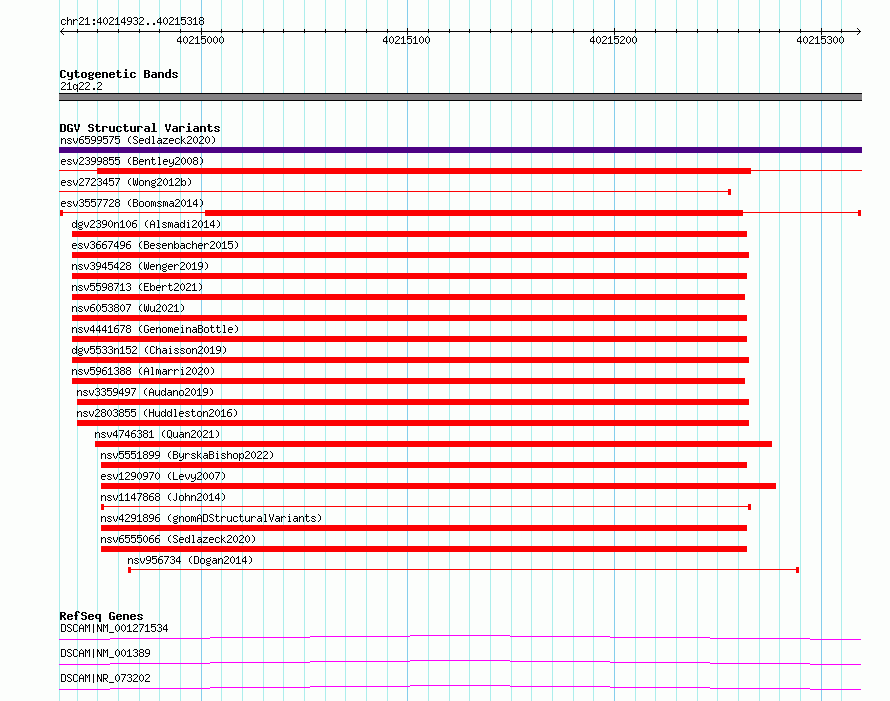Select the red nsv3945428 variant bar
890x701 pixels.
click(409, 276)
